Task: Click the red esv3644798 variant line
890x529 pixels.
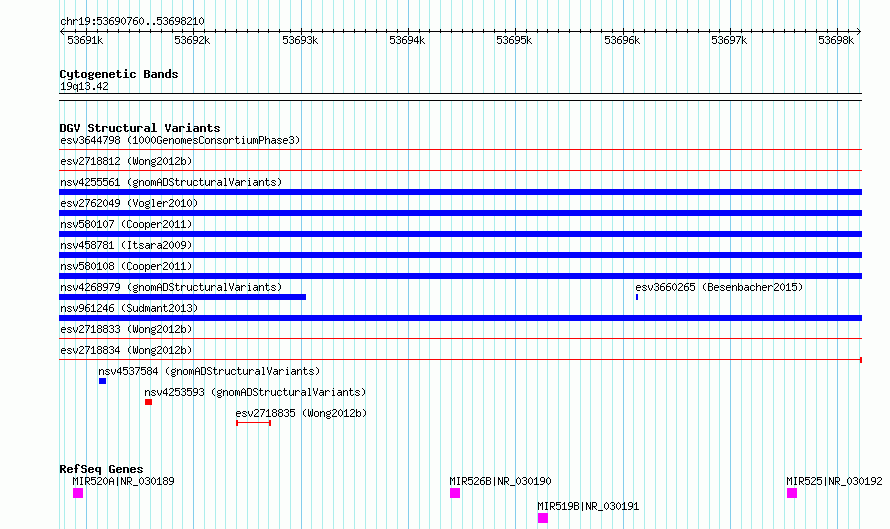Action: pos(460,150)
